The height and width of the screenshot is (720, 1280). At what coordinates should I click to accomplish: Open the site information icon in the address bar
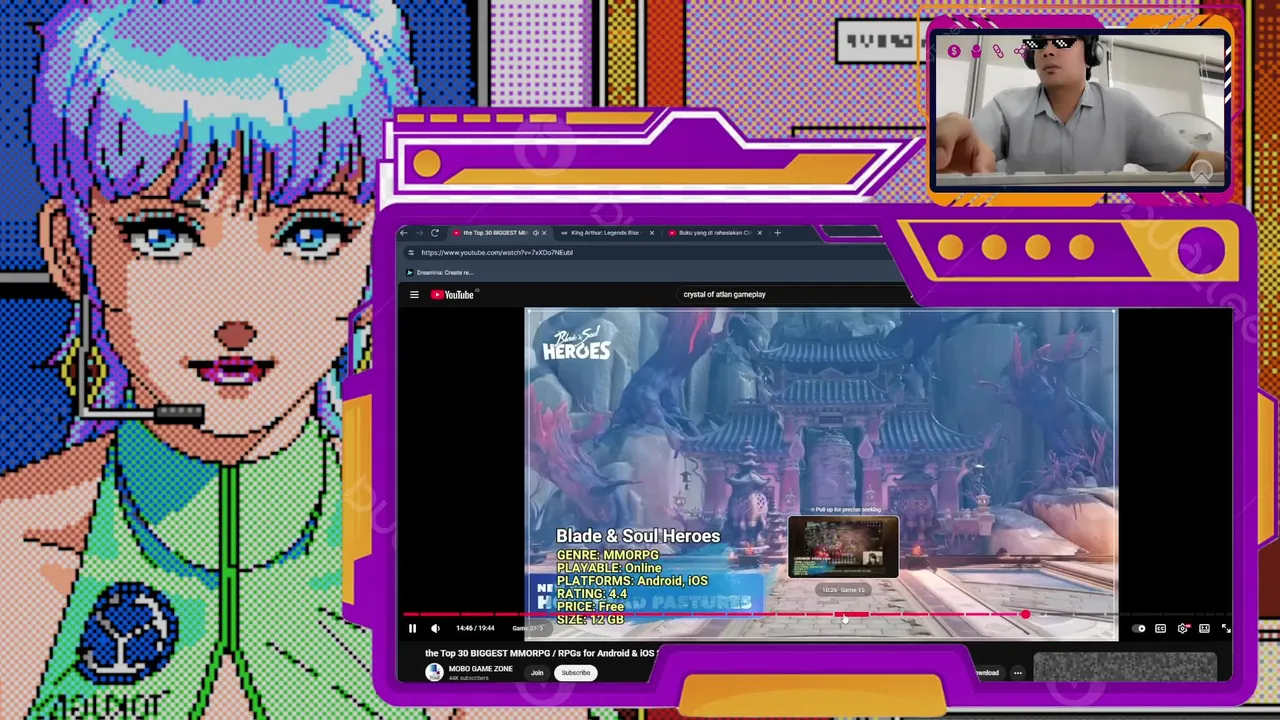tap(411, 253)
